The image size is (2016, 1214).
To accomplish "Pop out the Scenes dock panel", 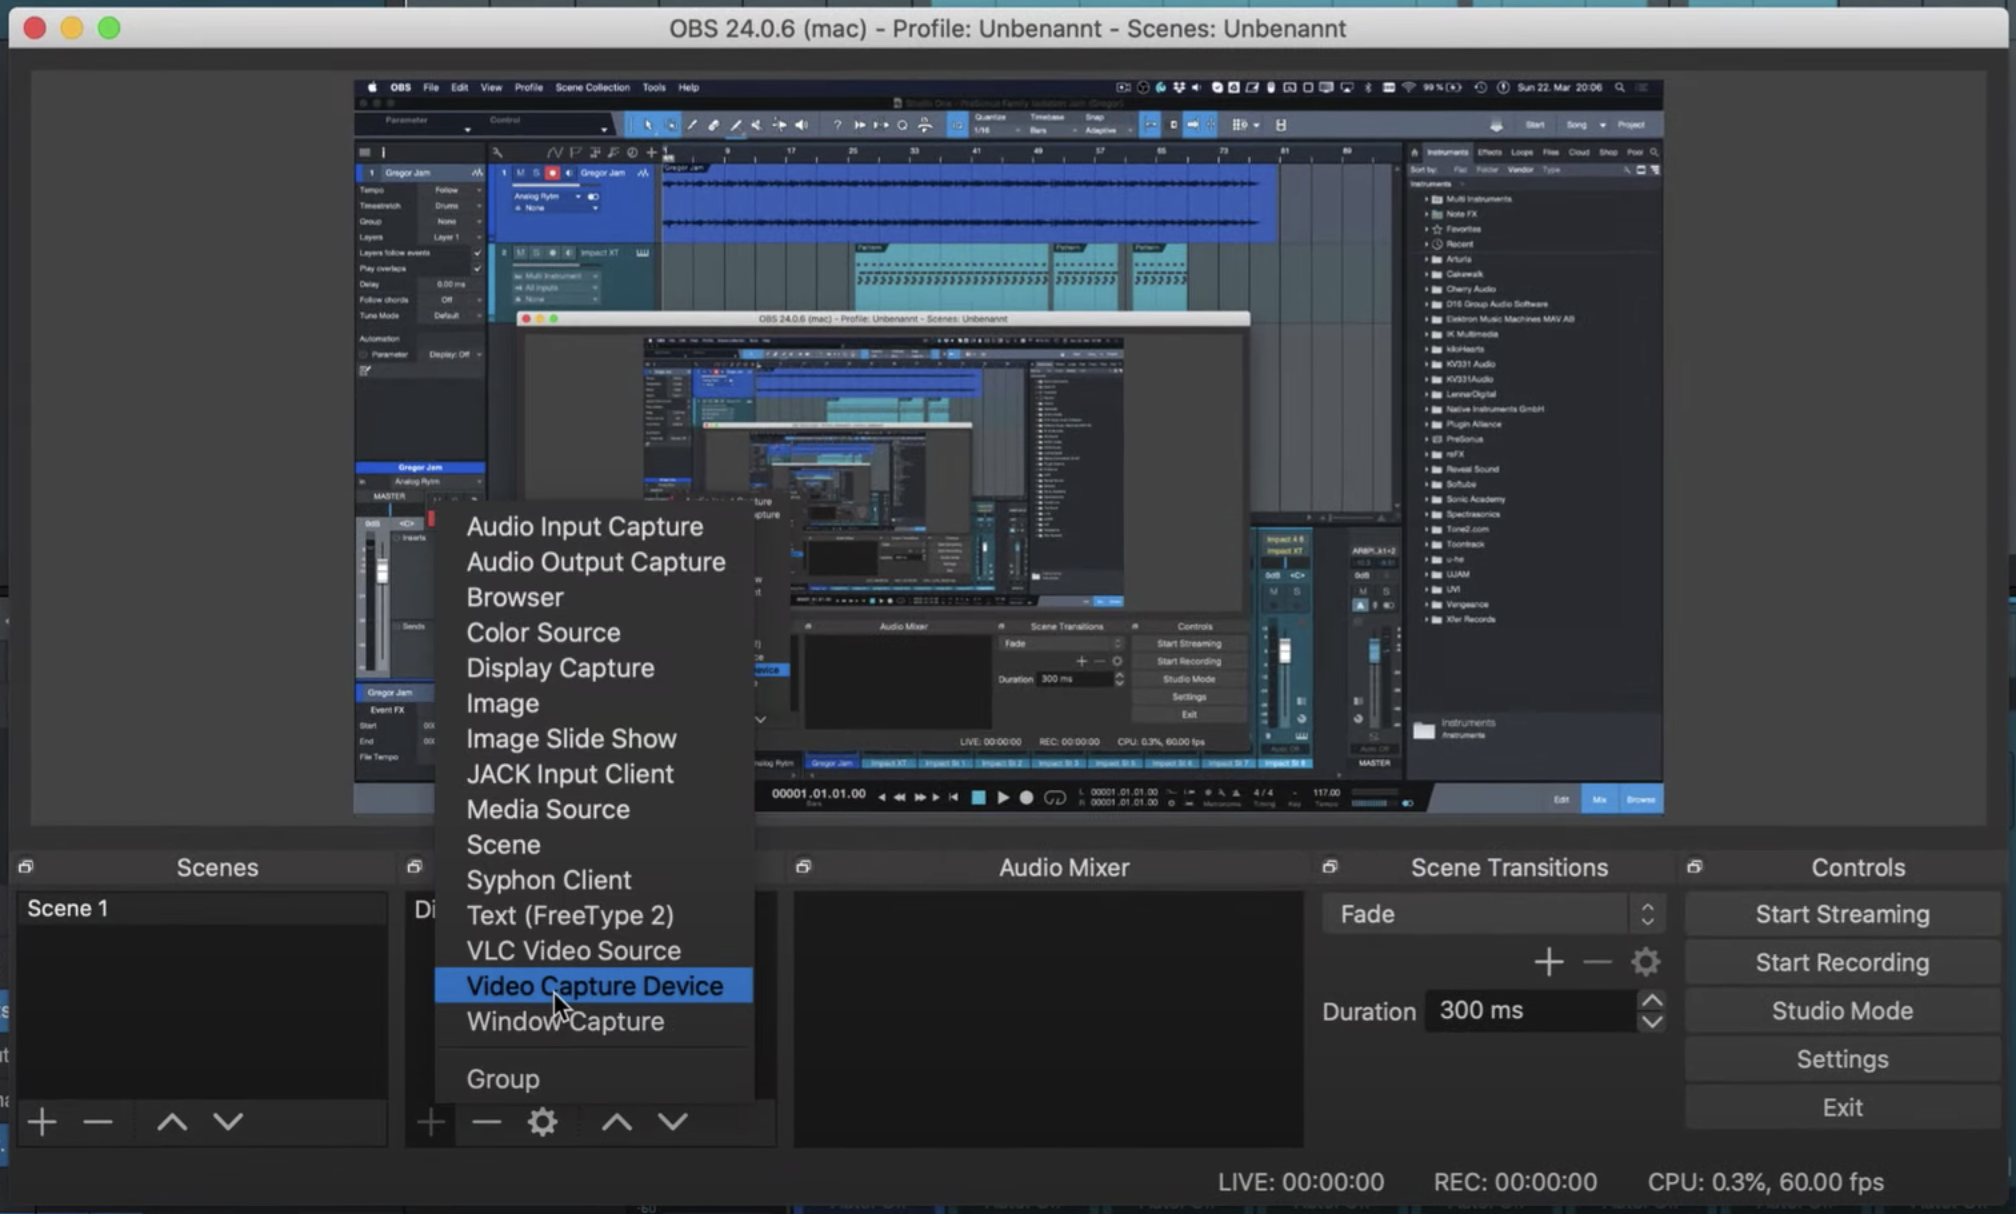I will click(x=26, y=866).
